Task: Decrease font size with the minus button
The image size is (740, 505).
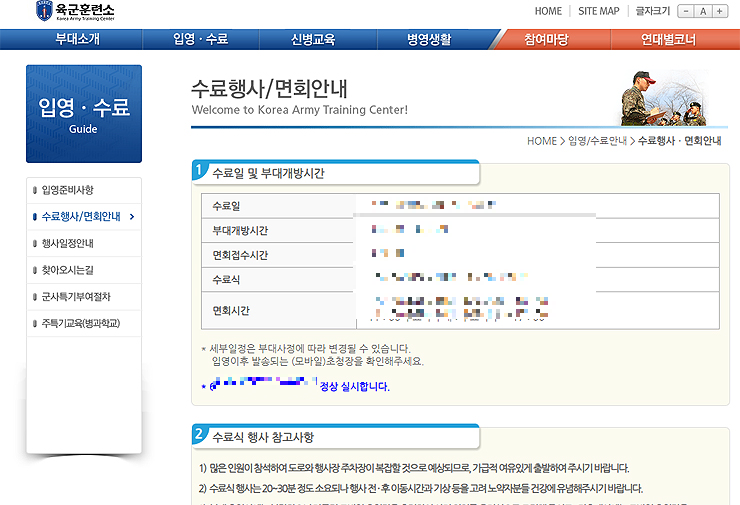Action: [x=686, y=11]
